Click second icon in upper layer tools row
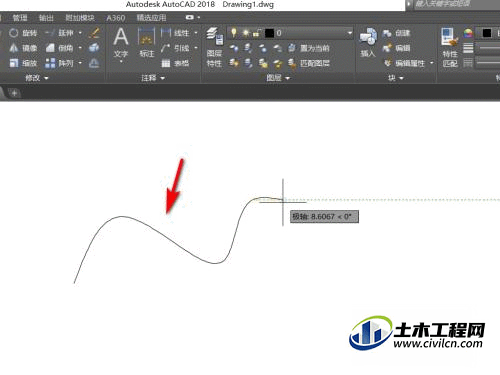The height and width of the screenshot is (375, 500). pyautogui.click(x=248, y=48)
